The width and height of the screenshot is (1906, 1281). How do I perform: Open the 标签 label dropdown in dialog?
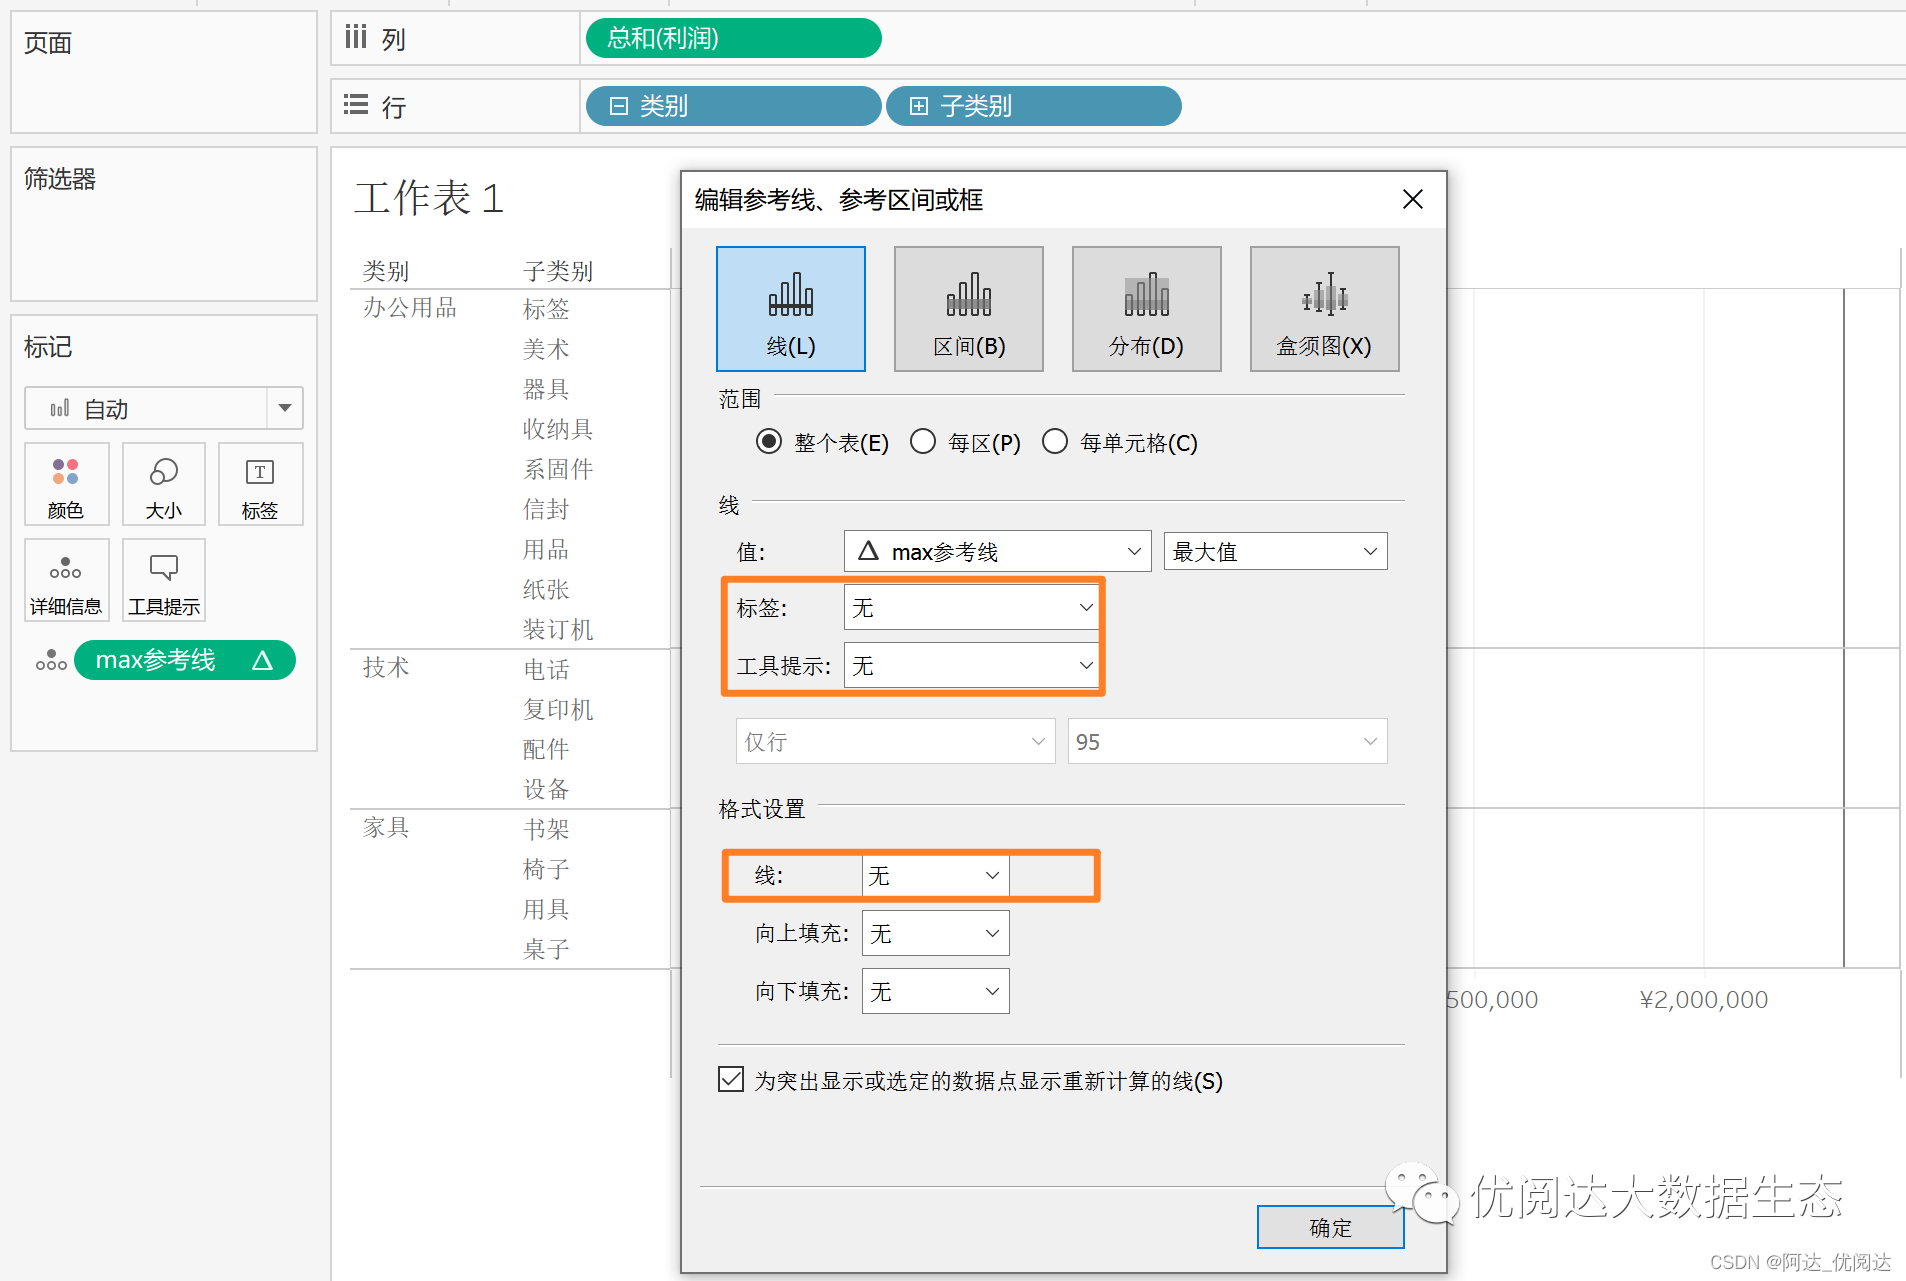(972, 607)
